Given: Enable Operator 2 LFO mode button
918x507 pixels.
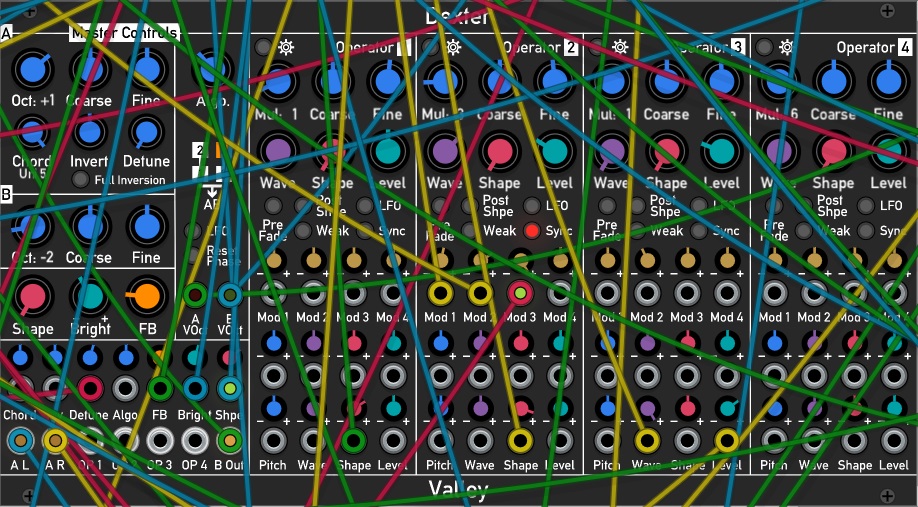Looking at the screenshot, I should (x=532, y=205).
